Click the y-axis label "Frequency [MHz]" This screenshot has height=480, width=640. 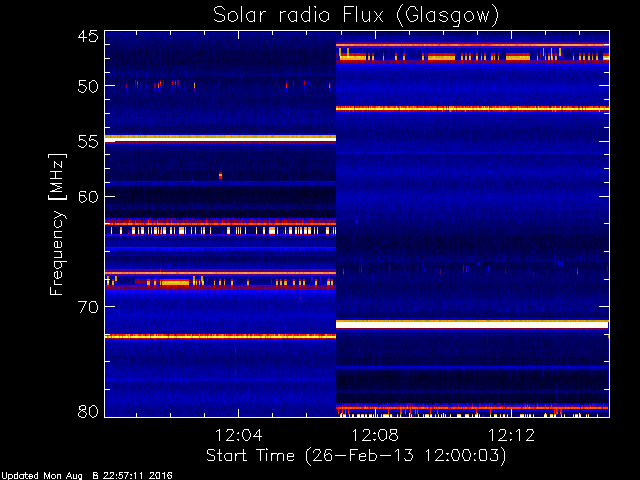coord(57,224)
